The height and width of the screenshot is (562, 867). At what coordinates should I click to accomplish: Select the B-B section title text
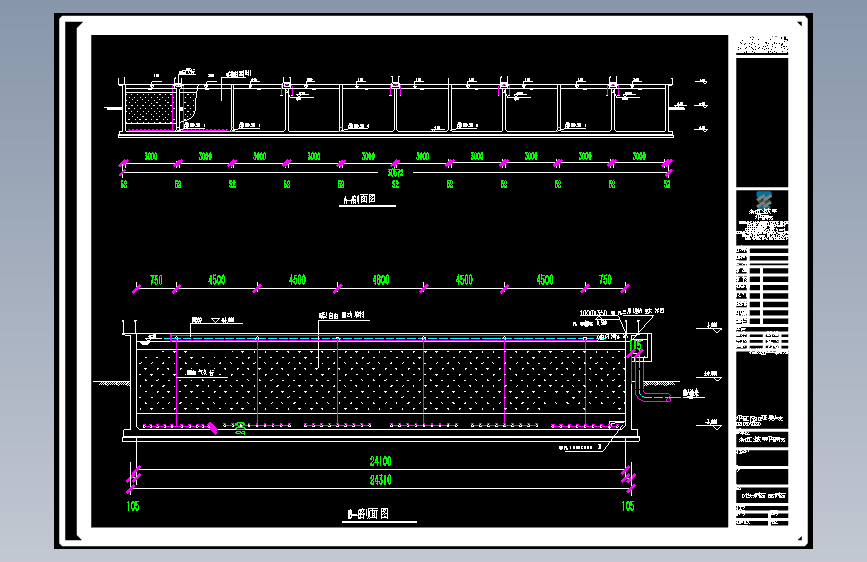368,514
